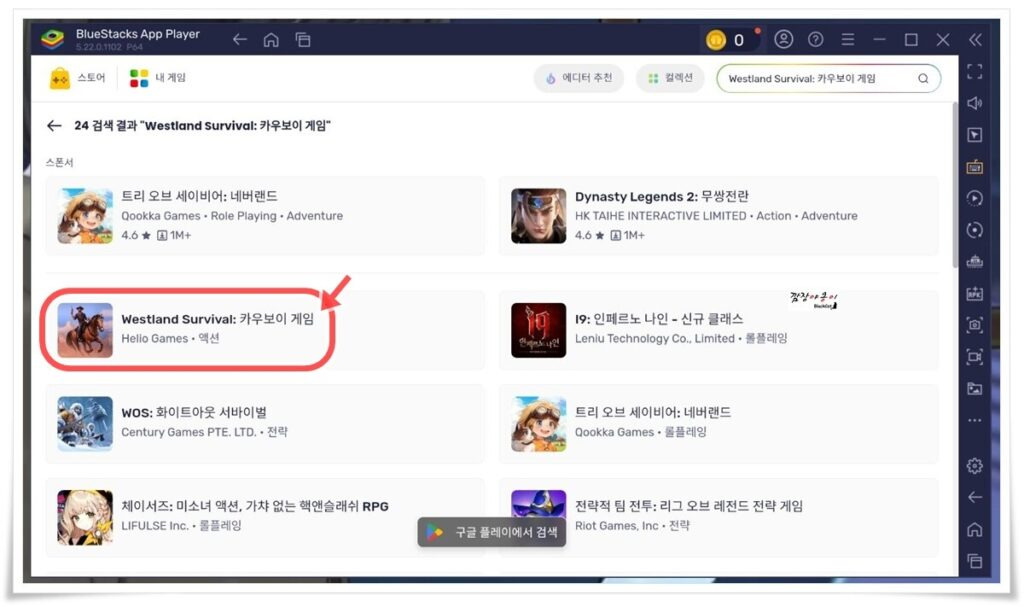Image resolution: width=1024 pixels, height=607 pixels.
Task: Click the sidebar home icon near bottom
Action: coord(974,529)
